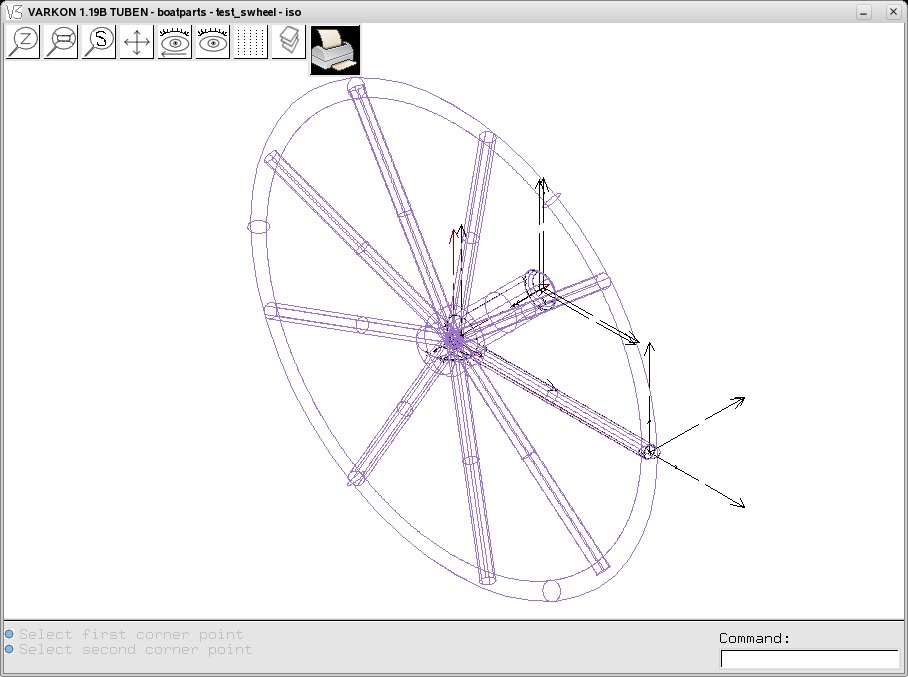Screen dimensions: 908x677
Task: Open the levels stacked sheets icon
Action: 288,42
